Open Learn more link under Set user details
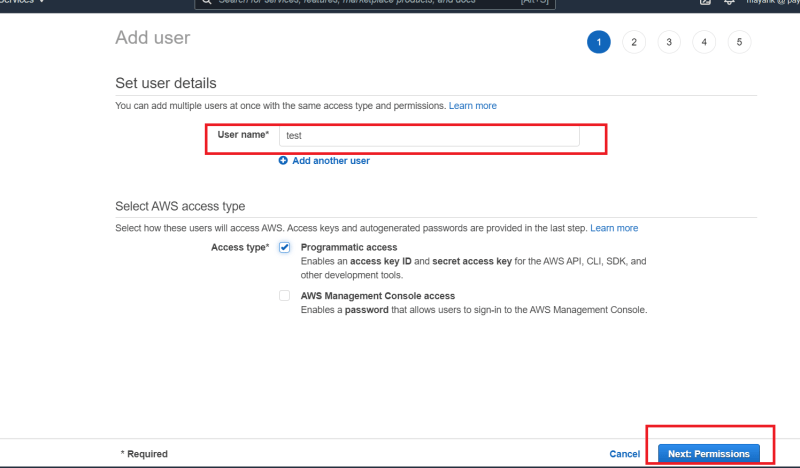Viewport: 800px width, 468px height. click(472, 106)
